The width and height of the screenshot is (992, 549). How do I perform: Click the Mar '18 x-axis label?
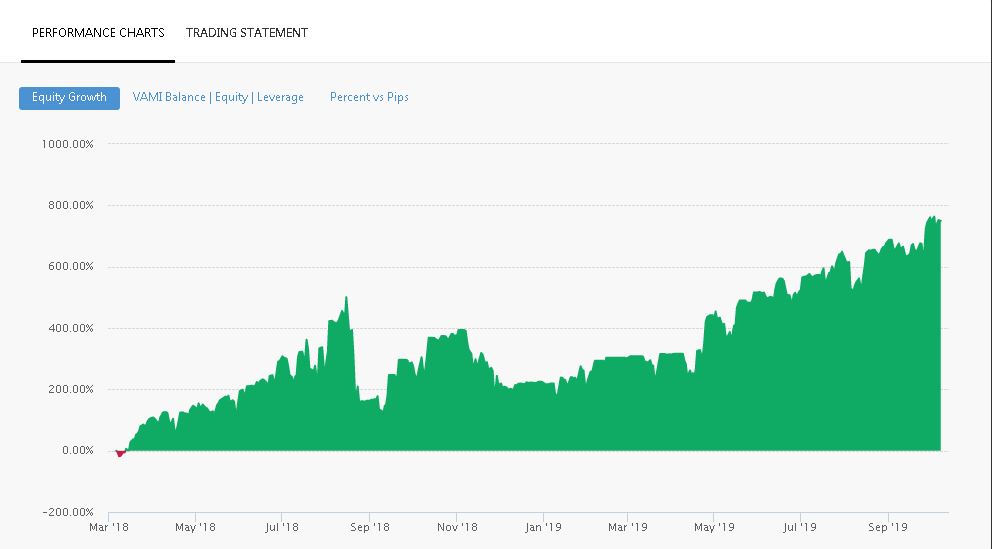click(109, 527)
